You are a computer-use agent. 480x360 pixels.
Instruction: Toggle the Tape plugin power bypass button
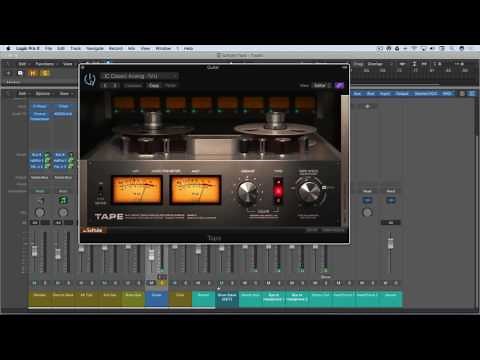click(x=90, y=80)
